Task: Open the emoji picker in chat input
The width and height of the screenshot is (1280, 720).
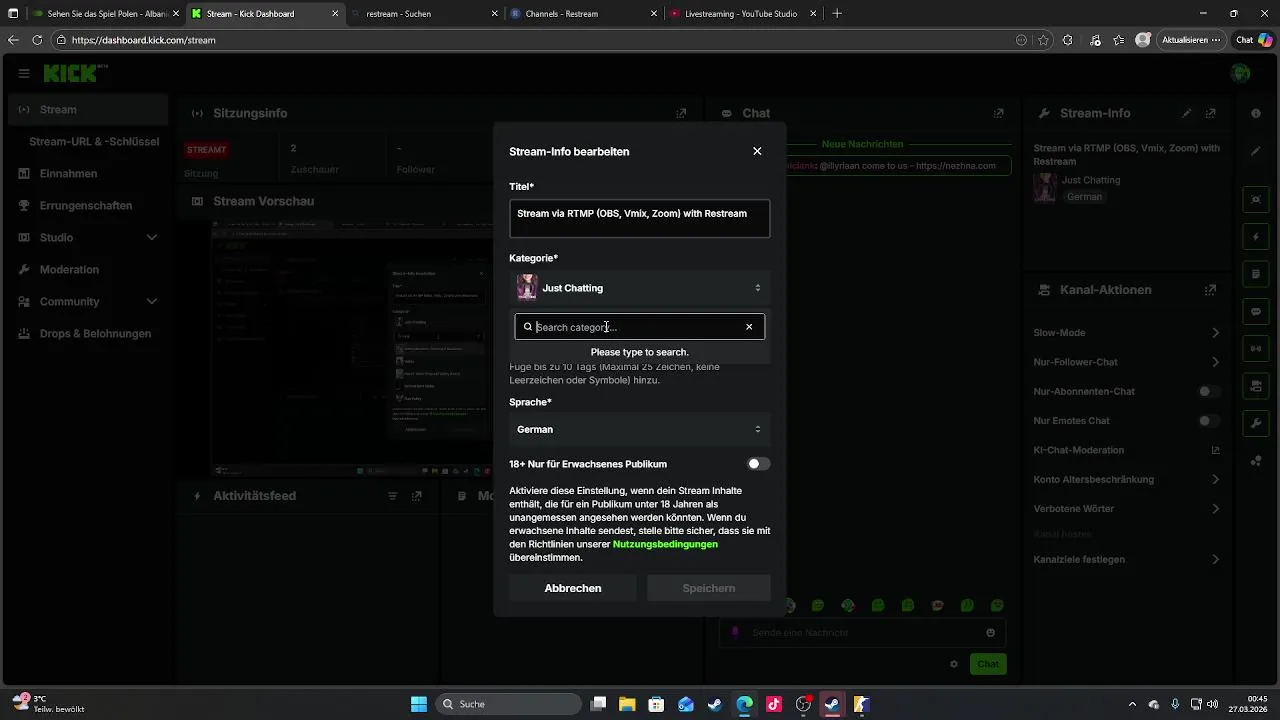Action: (991, 633)
